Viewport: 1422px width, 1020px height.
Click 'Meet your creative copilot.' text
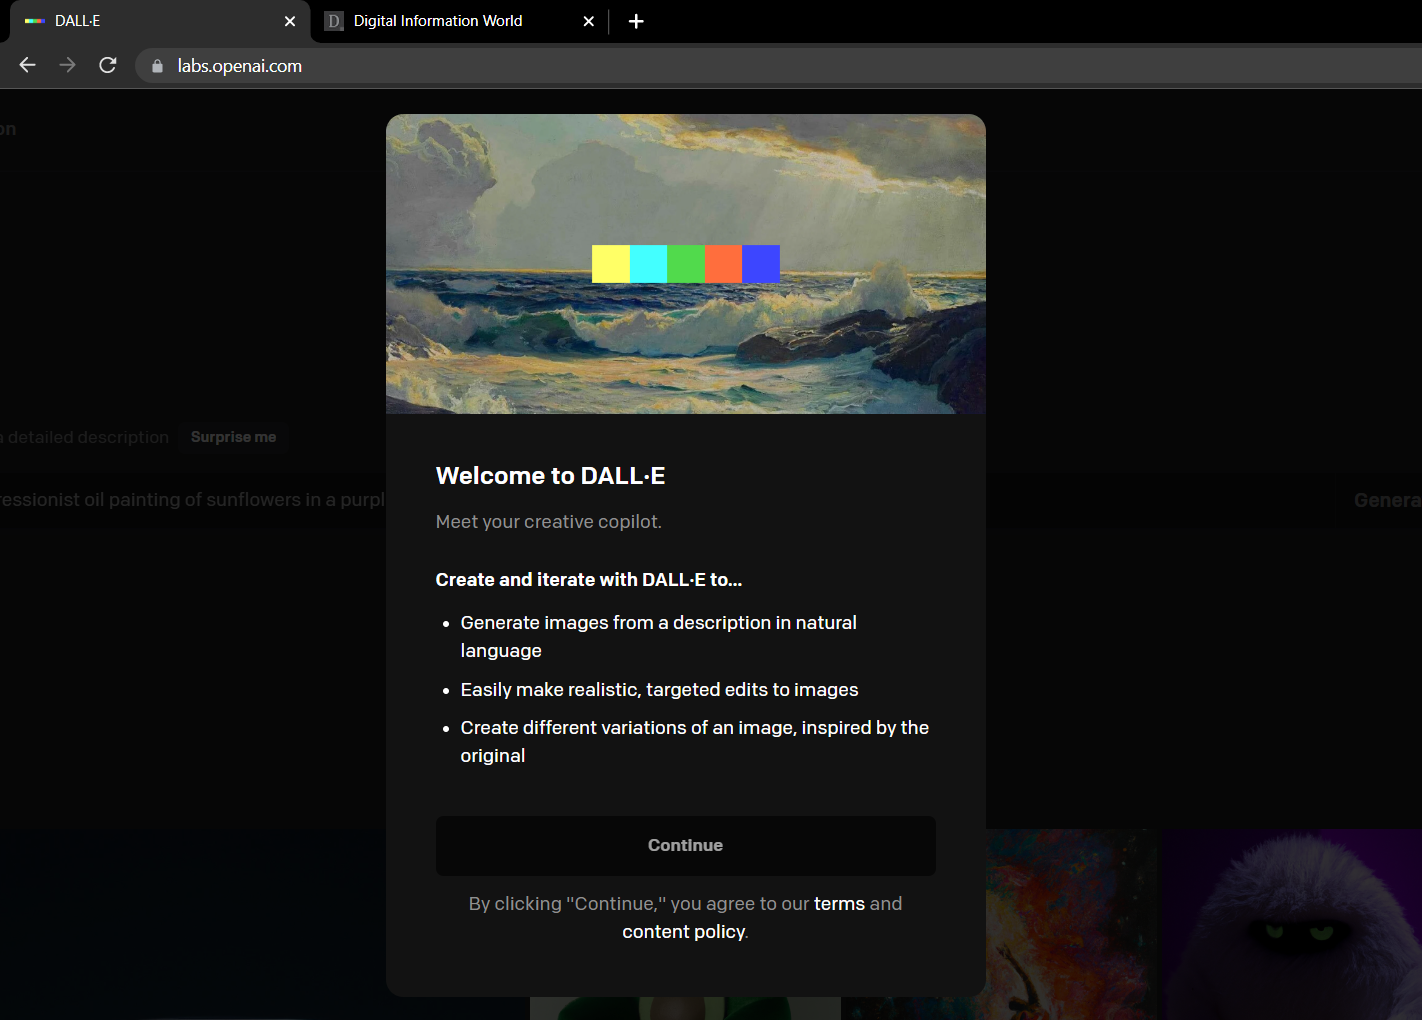click(x=549, y=522)
